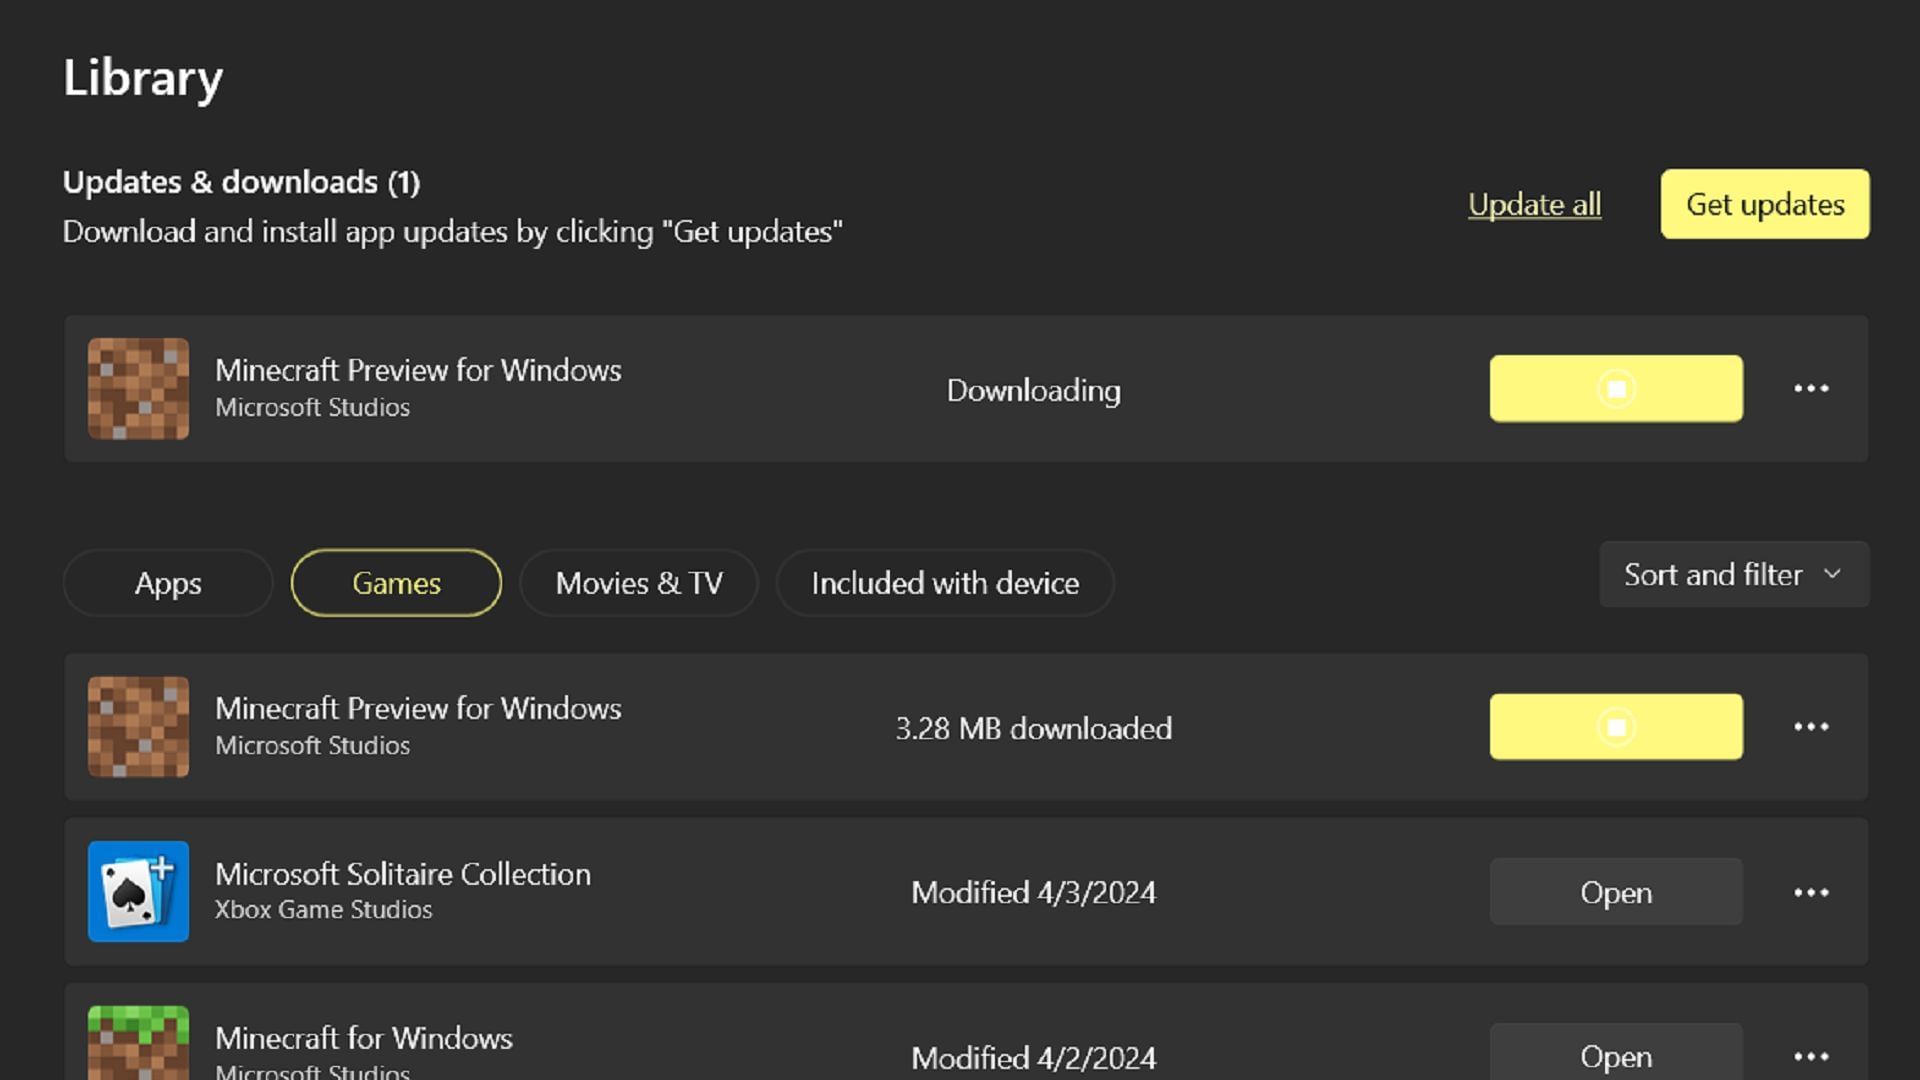The image size is (1920, 1080).
Task: Click Update all link
Action: click(x=1535, y=203)
